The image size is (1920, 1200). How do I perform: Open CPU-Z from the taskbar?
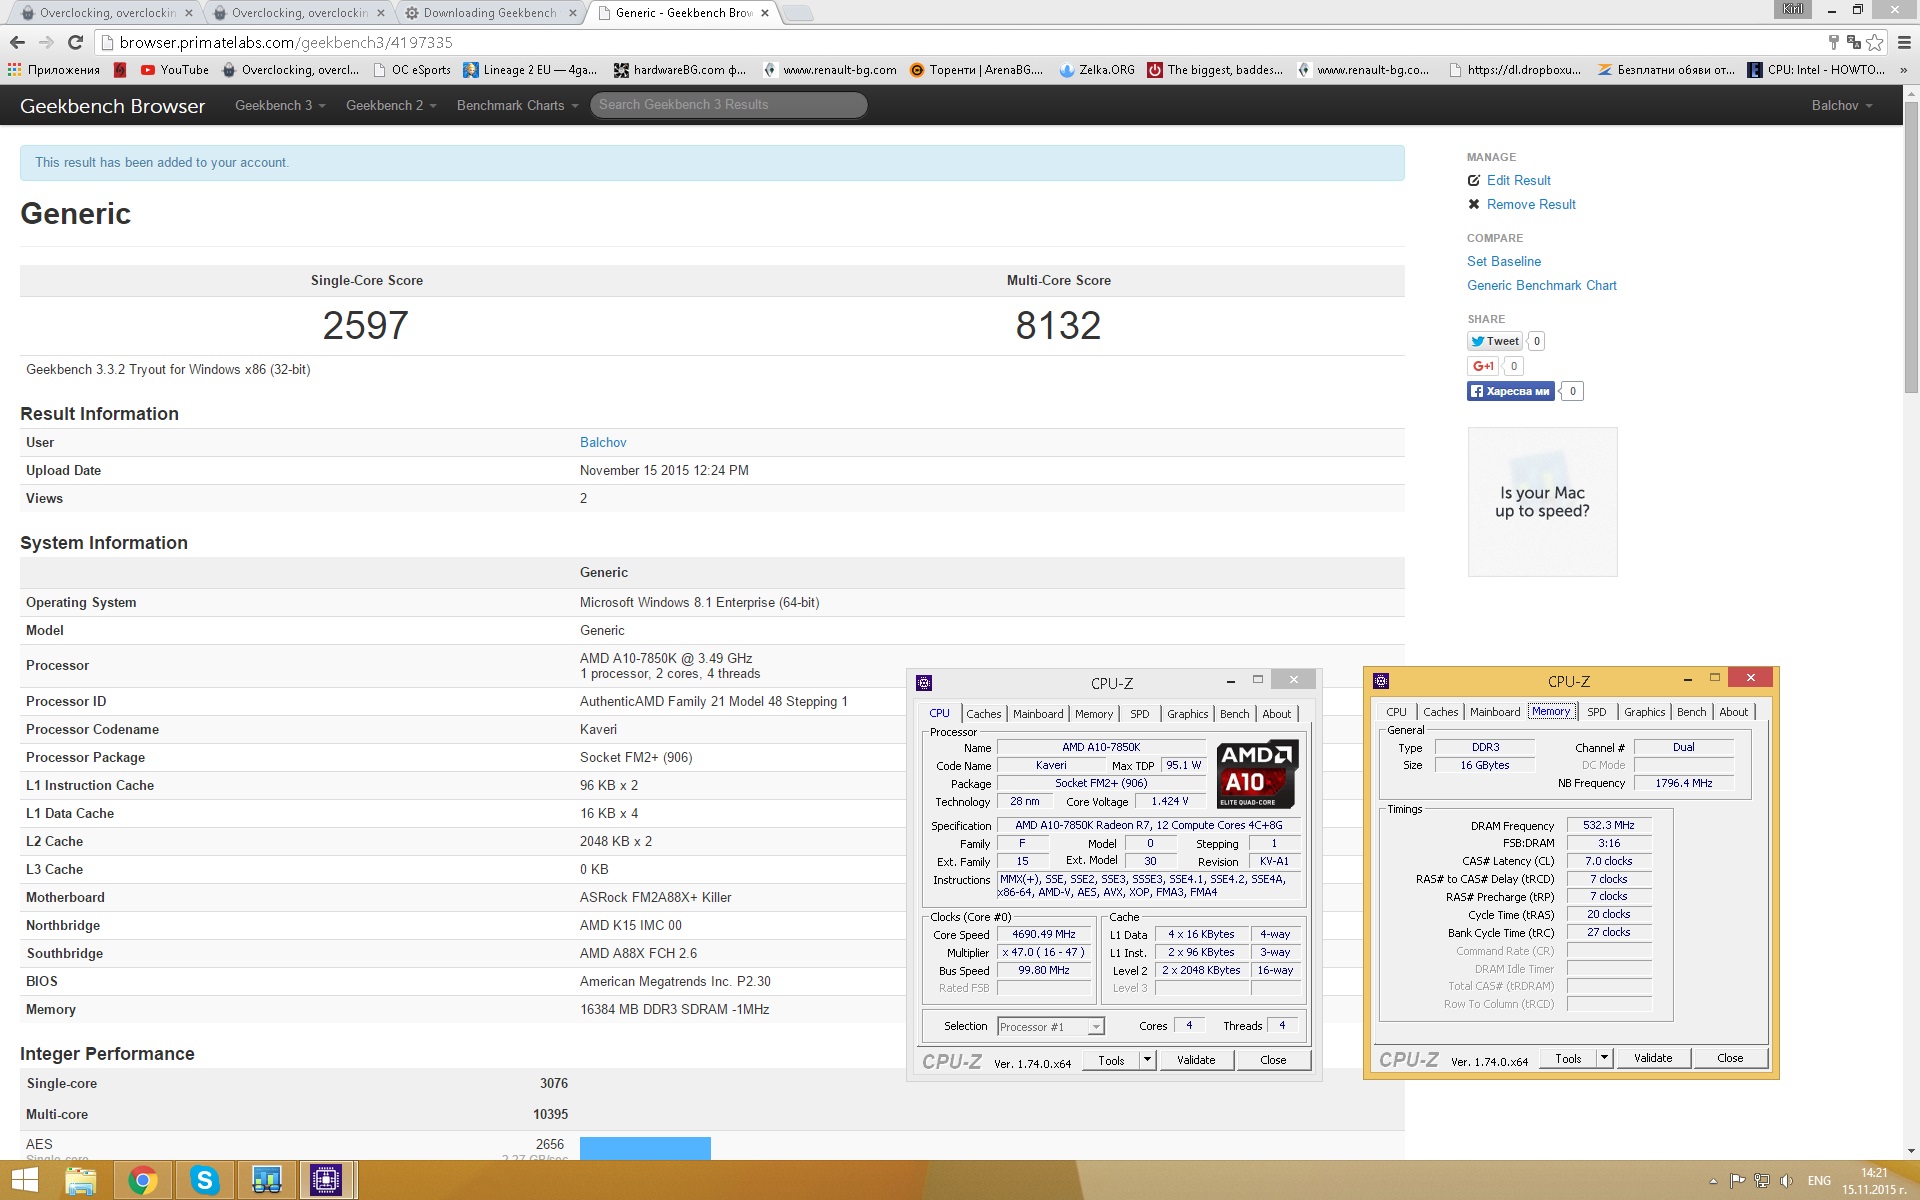(326, 1180)
